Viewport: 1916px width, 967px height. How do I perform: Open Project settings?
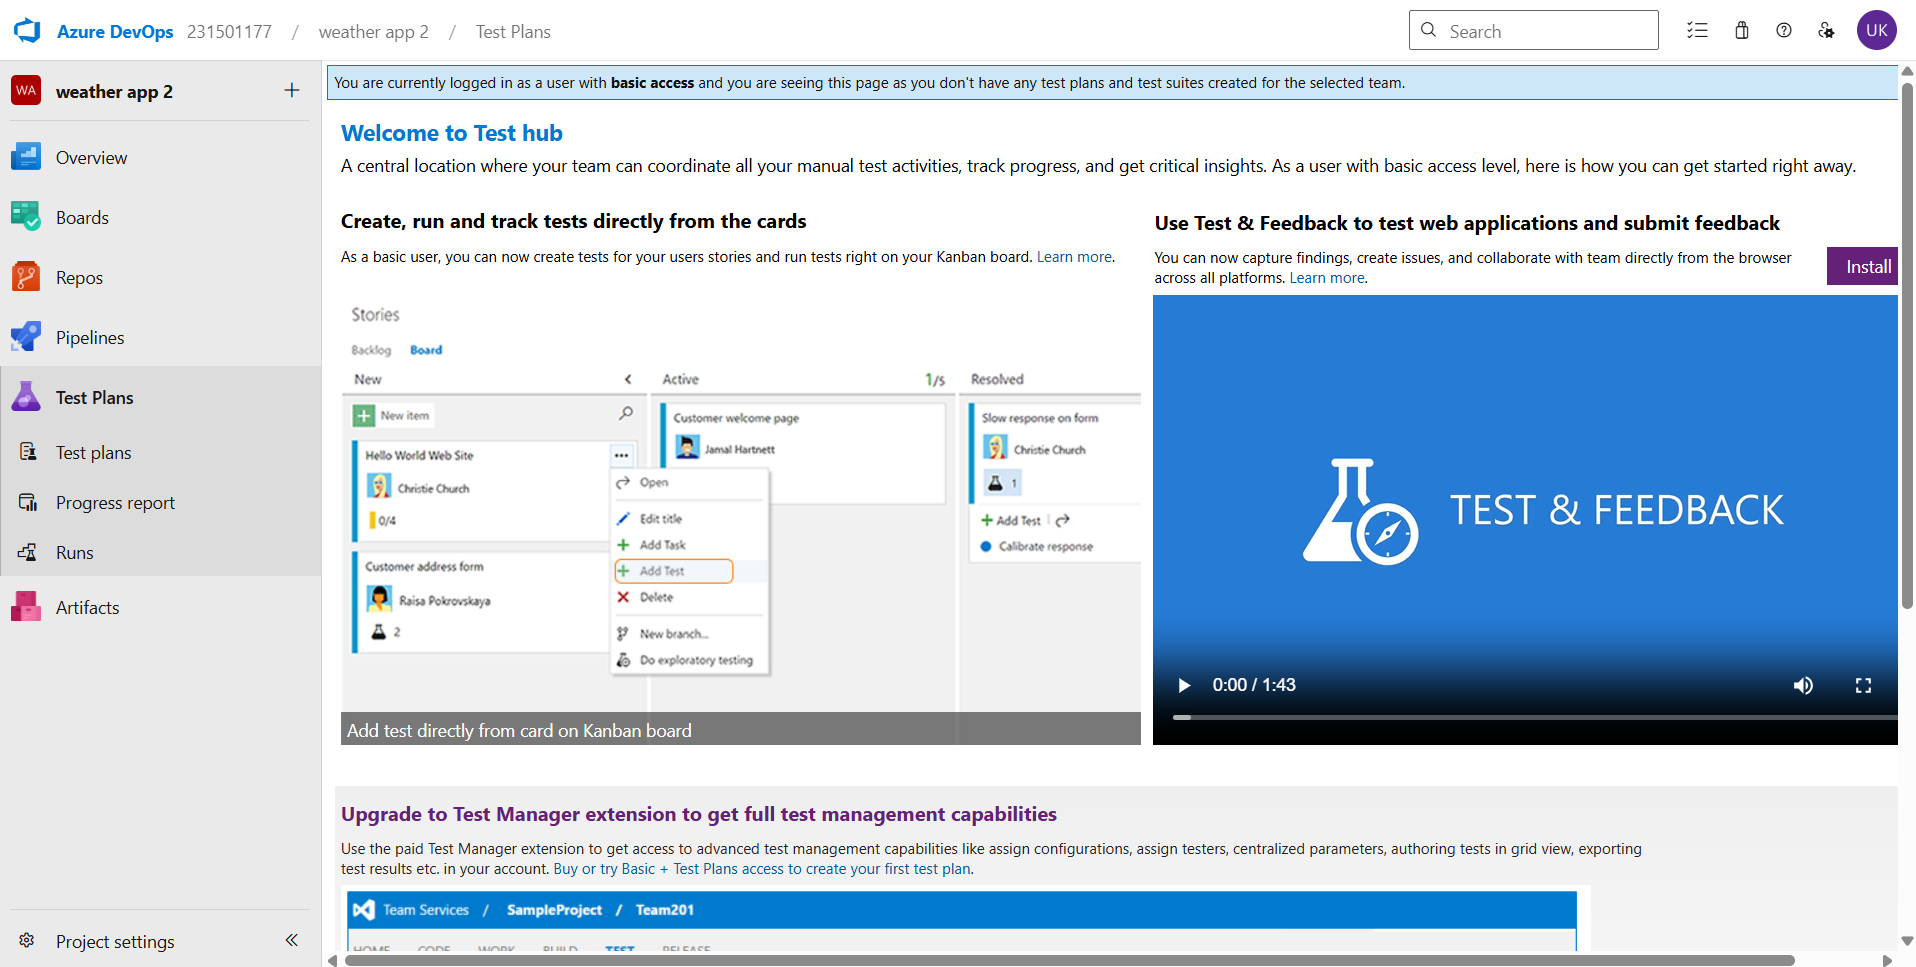coord(115,941)
